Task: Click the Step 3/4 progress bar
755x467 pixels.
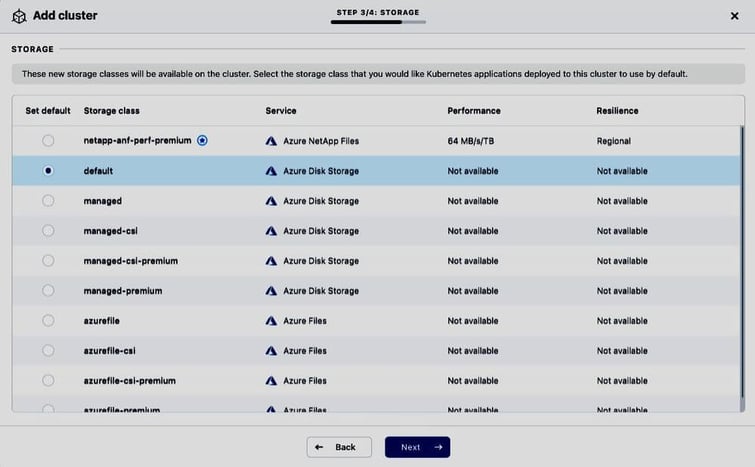Action: point(378,22)
